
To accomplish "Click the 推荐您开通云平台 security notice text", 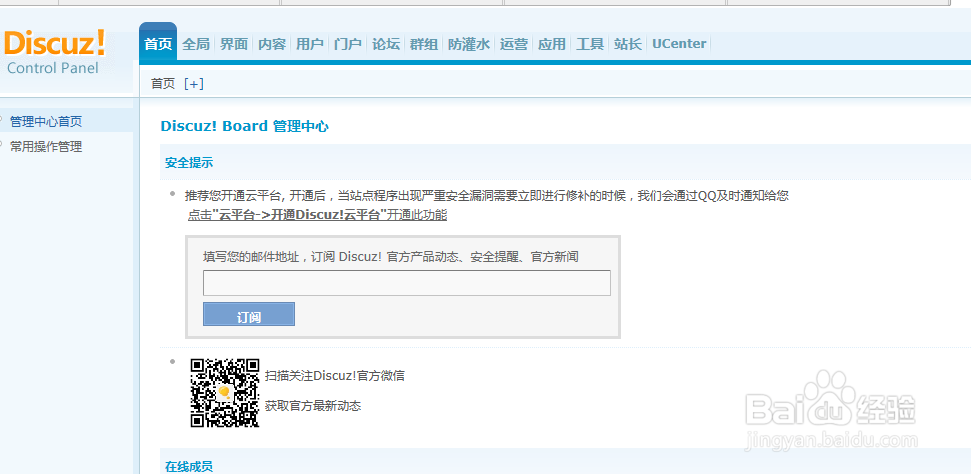I will pos(487,196).
